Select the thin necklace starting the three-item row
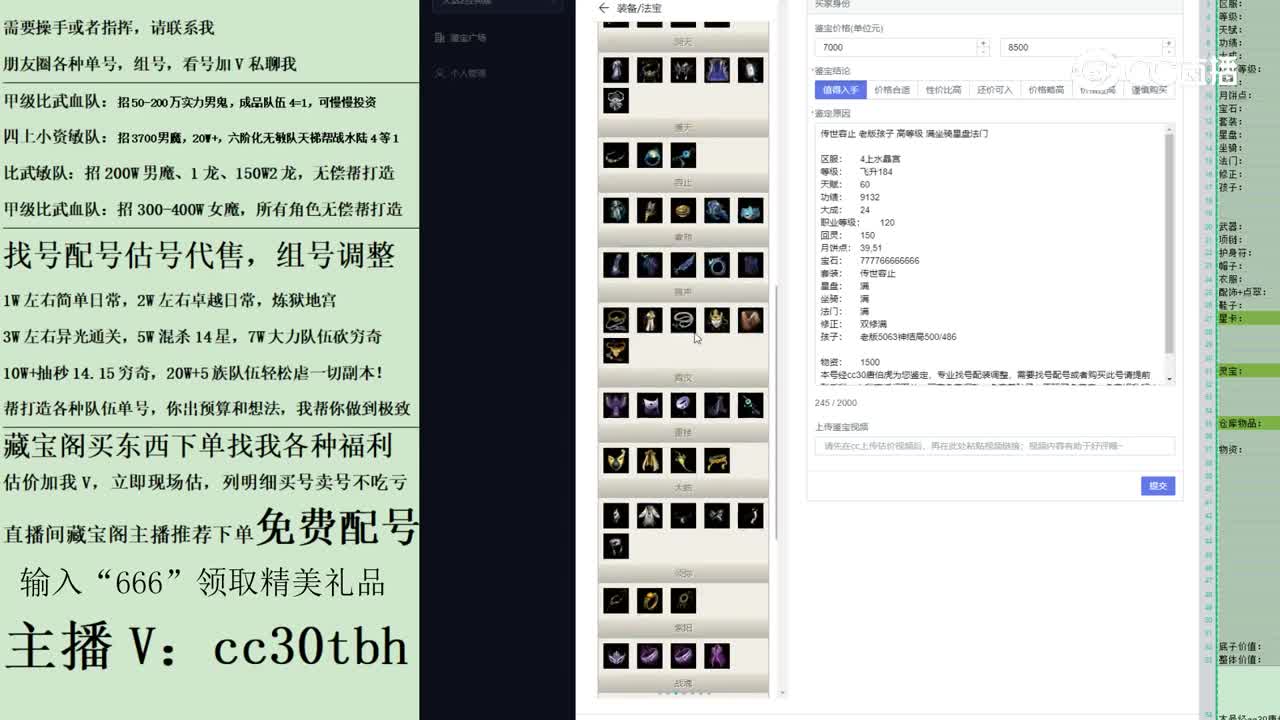This screenshot has height=720, width=1280. 616,155
